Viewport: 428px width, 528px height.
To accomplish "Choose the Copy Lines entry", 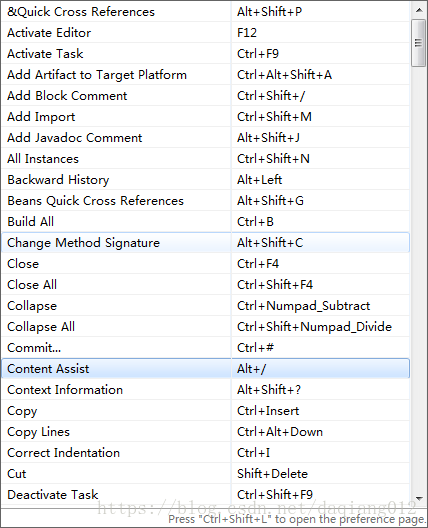I will tap(205, 432).
